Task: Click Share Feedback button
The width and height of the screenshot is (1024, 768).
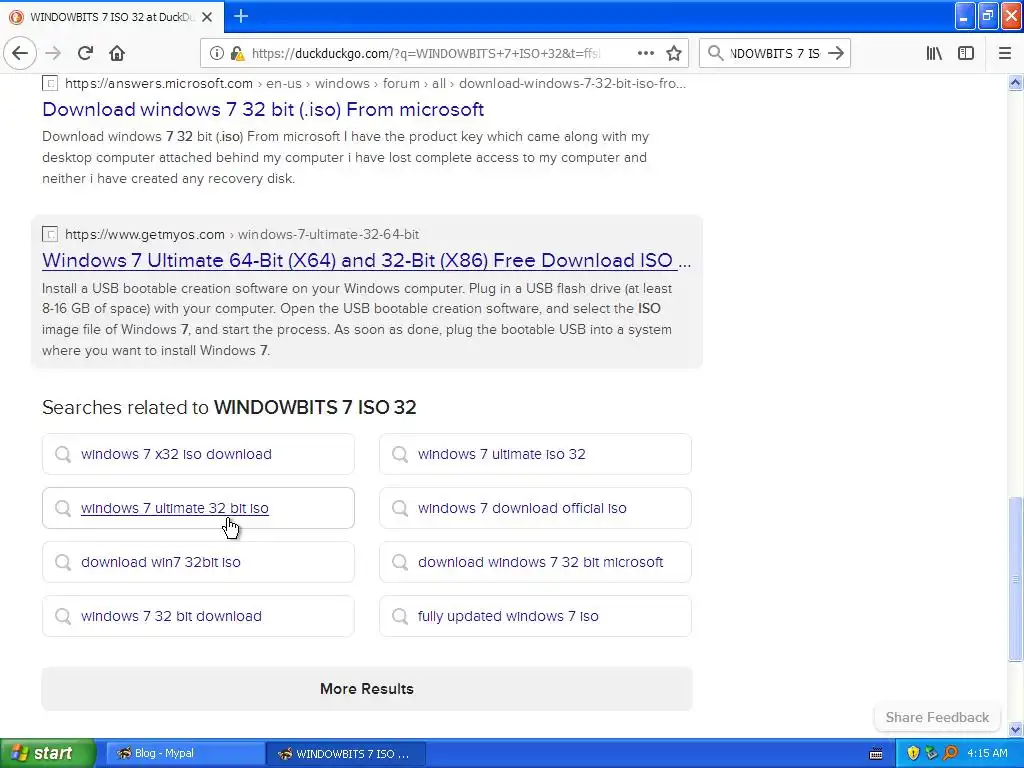Action: 937,717
